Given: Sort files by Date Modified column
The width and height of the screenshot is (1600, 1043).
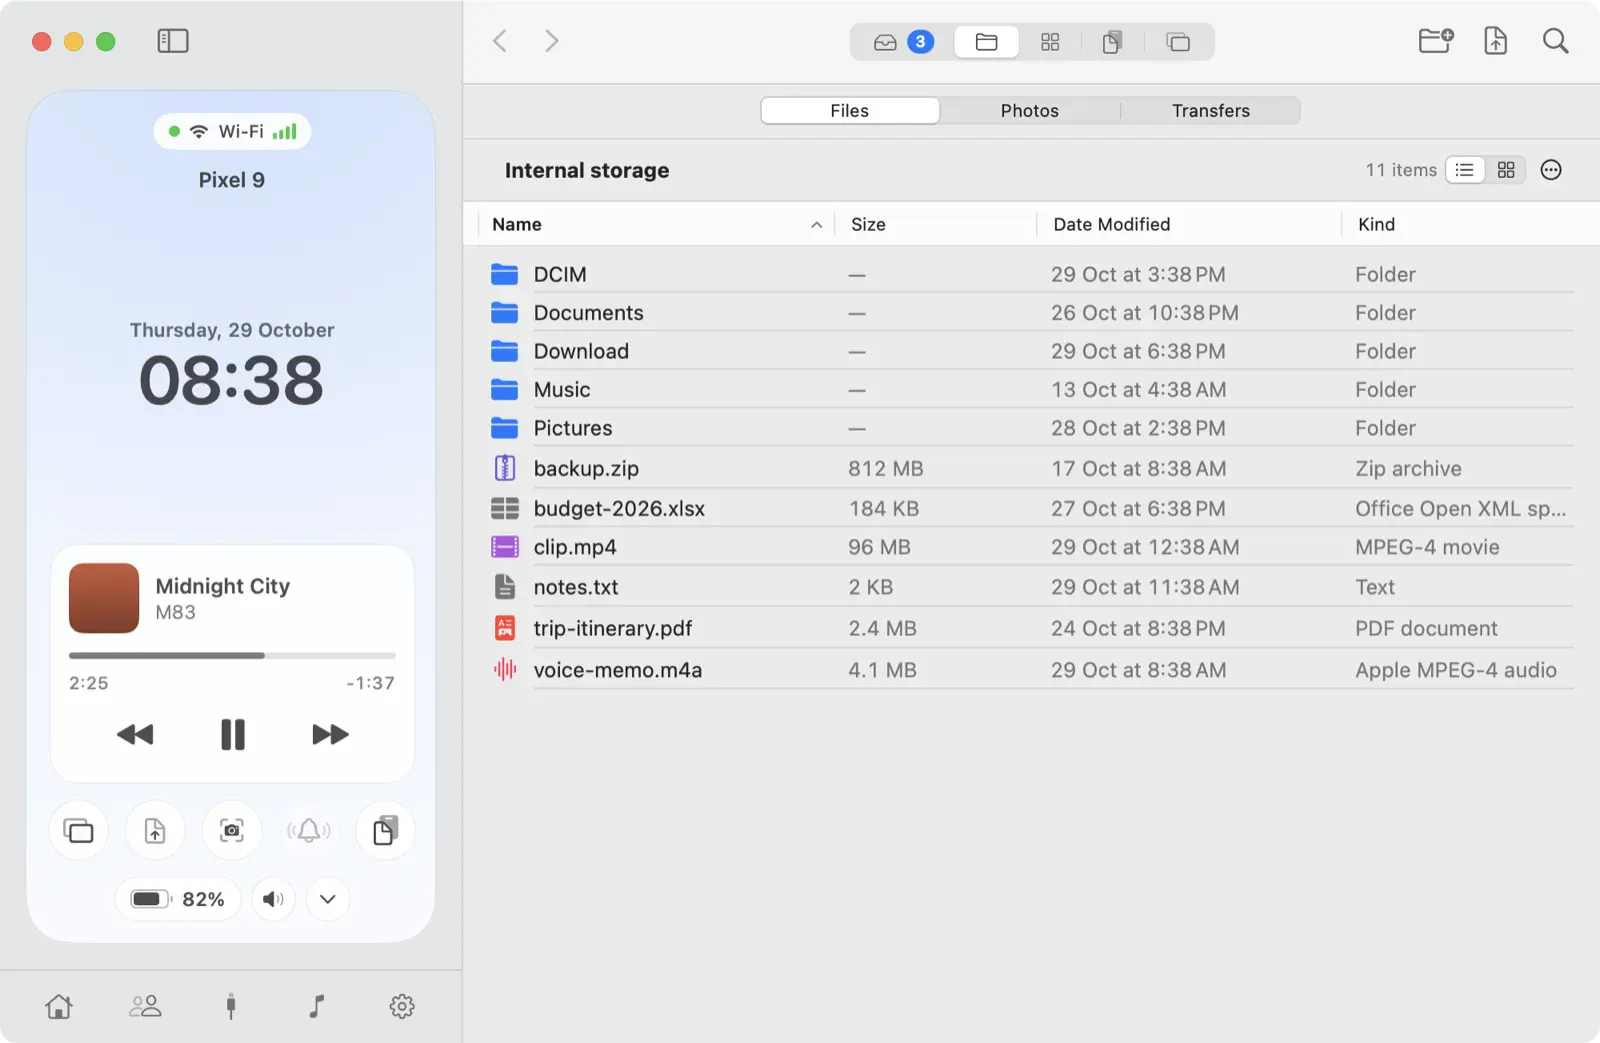Looking at the screenshot, I should click(1189, 225).
